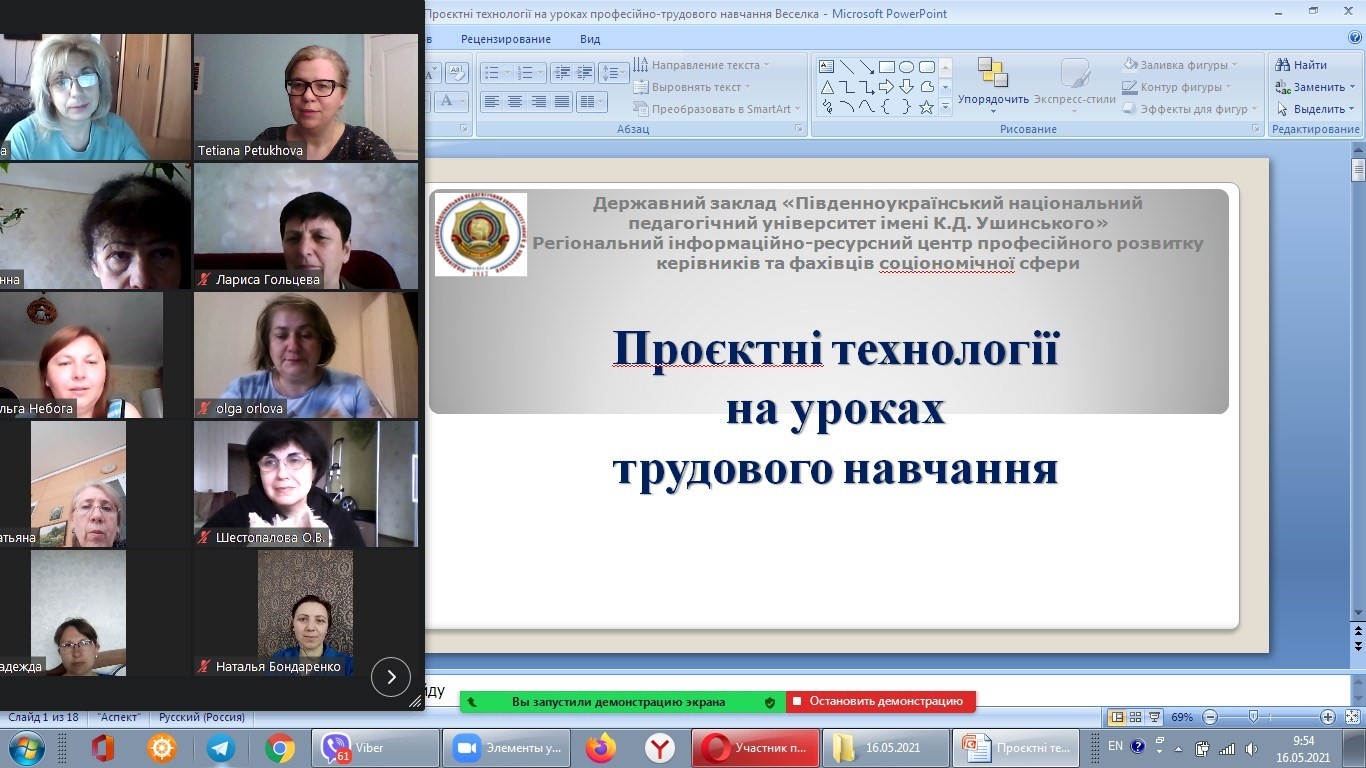Open the Рецензирование ribbon tab
1366x768 pixels.
(506, 39)
